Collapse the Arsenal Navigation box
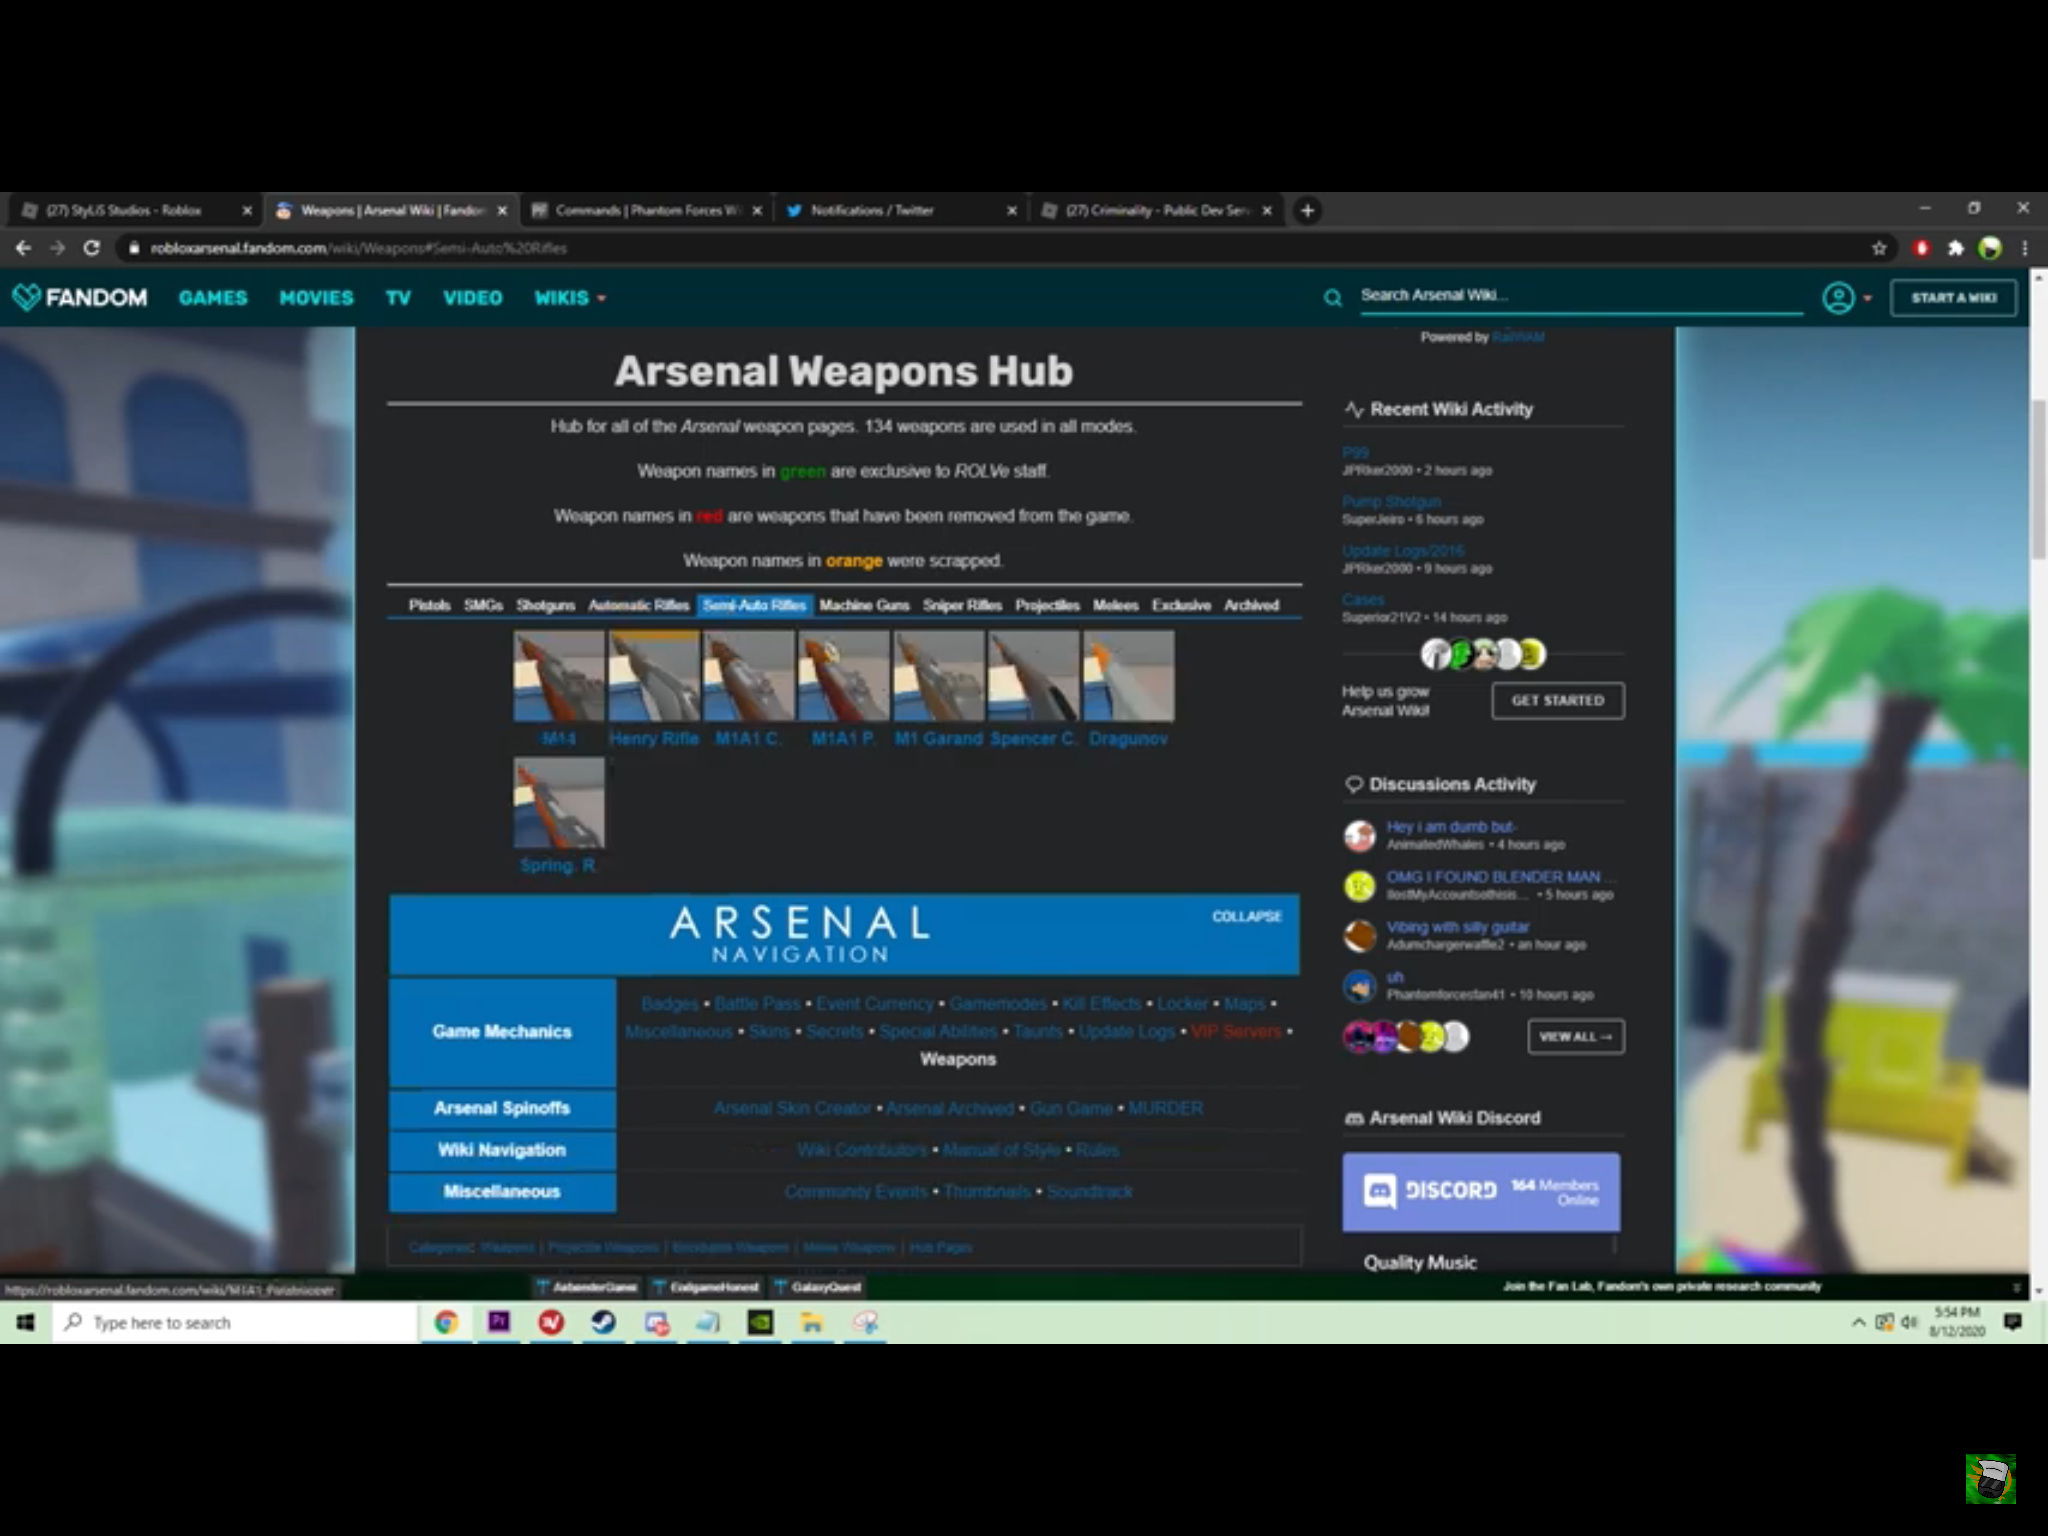 tap(1246, 916)
